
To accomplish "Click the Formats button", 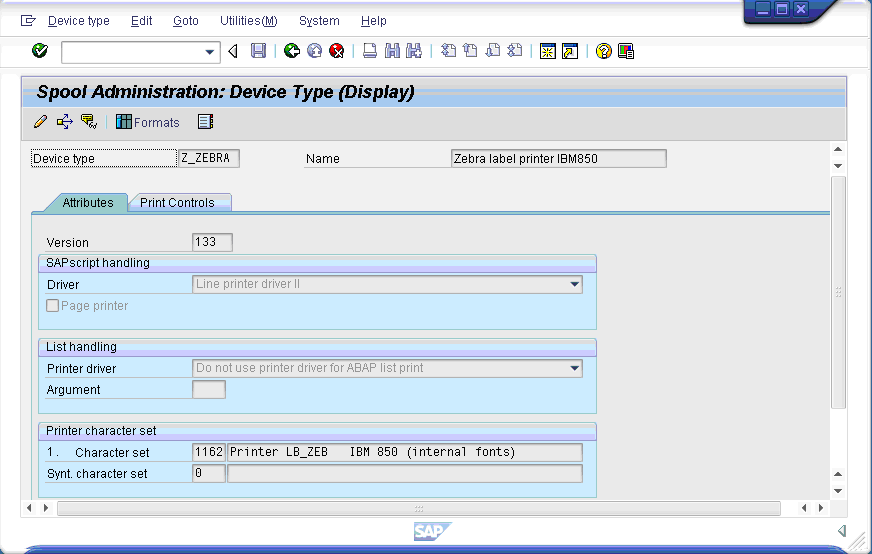I will 148,122.
